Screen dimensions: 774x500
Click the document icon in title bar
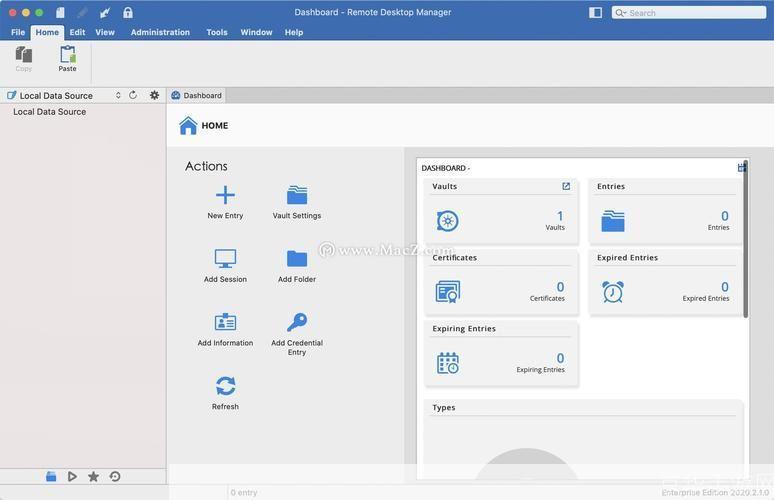tap(60, 12)
